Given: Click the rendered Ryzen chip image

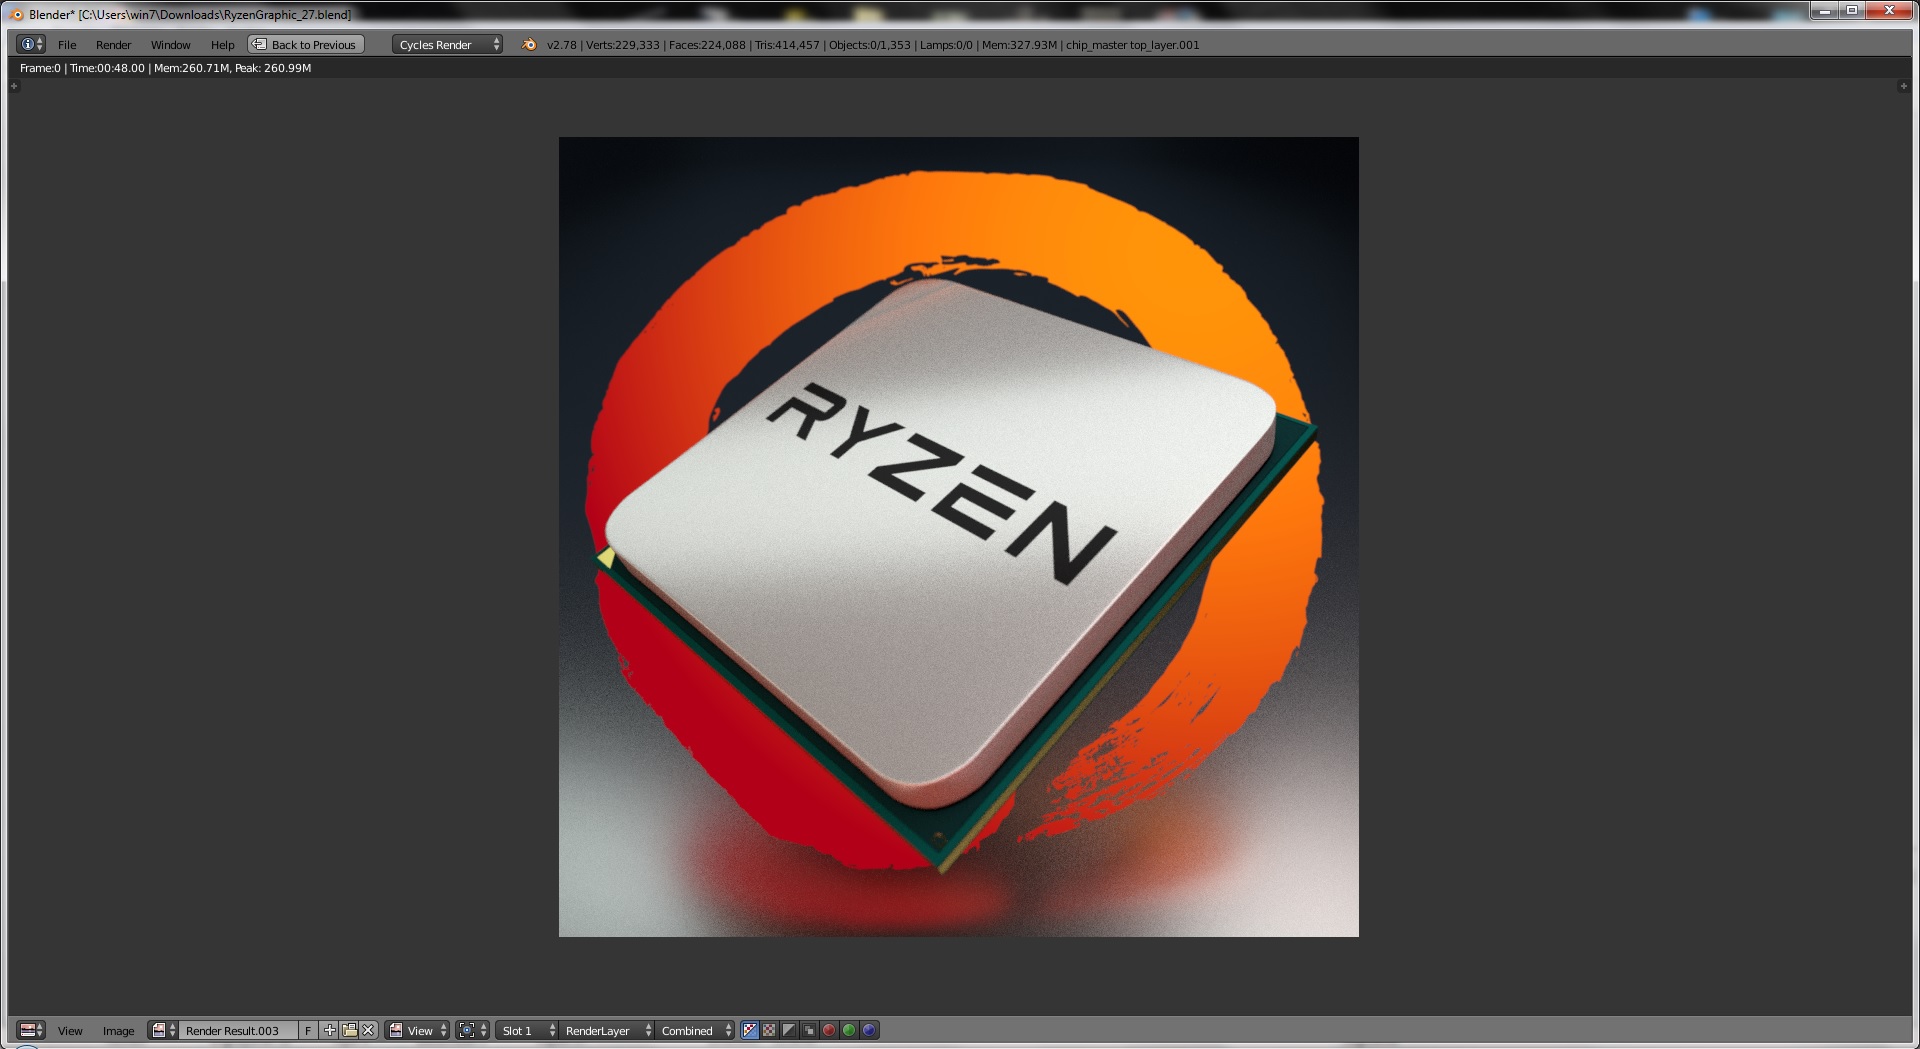Looking at the screenshot, I should pyautogui.click(x=958, y=537).
